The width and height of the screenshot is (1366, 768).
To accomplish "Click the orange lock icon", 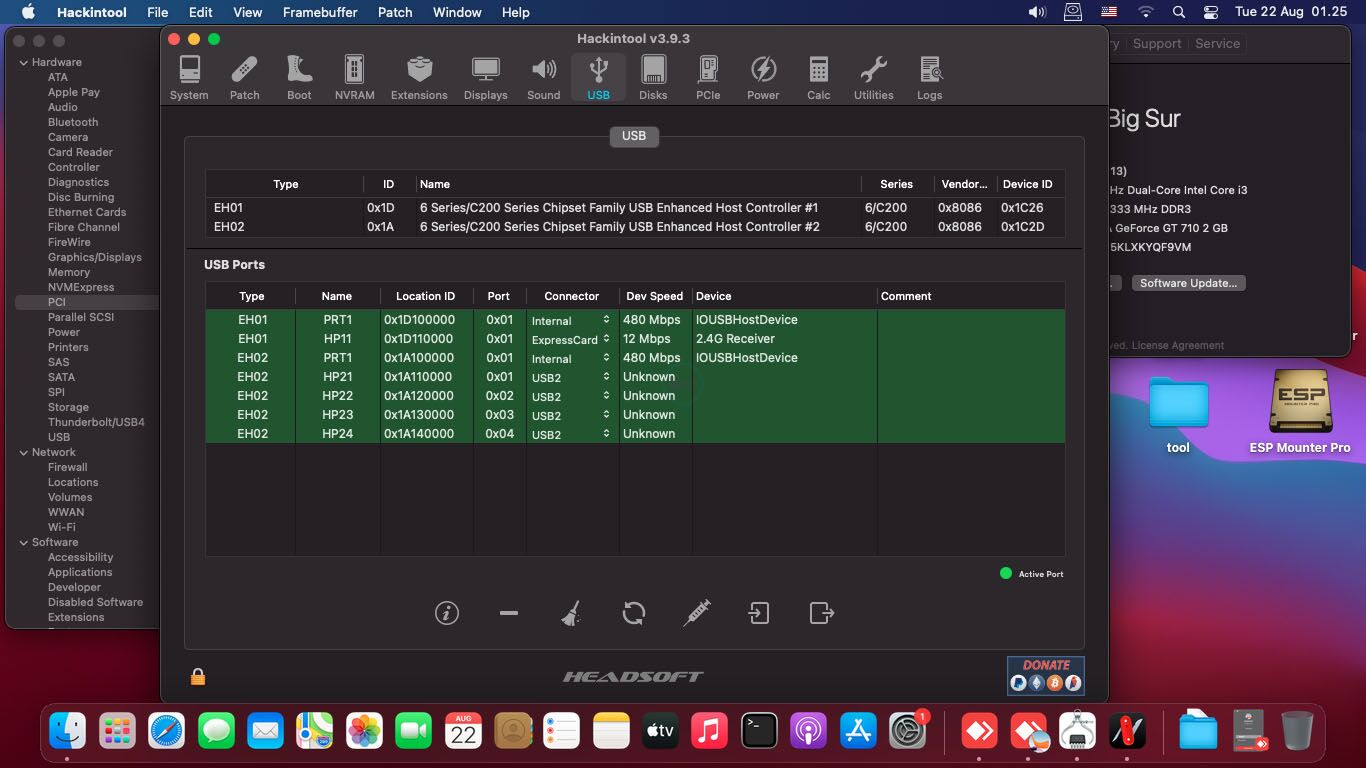I will click(198, 677).
